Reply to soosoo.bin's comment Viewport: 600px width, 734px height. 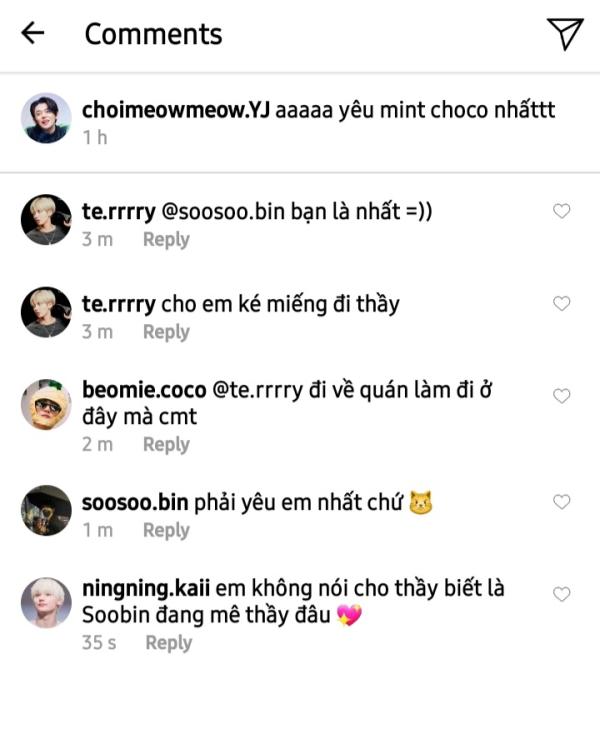166,530
